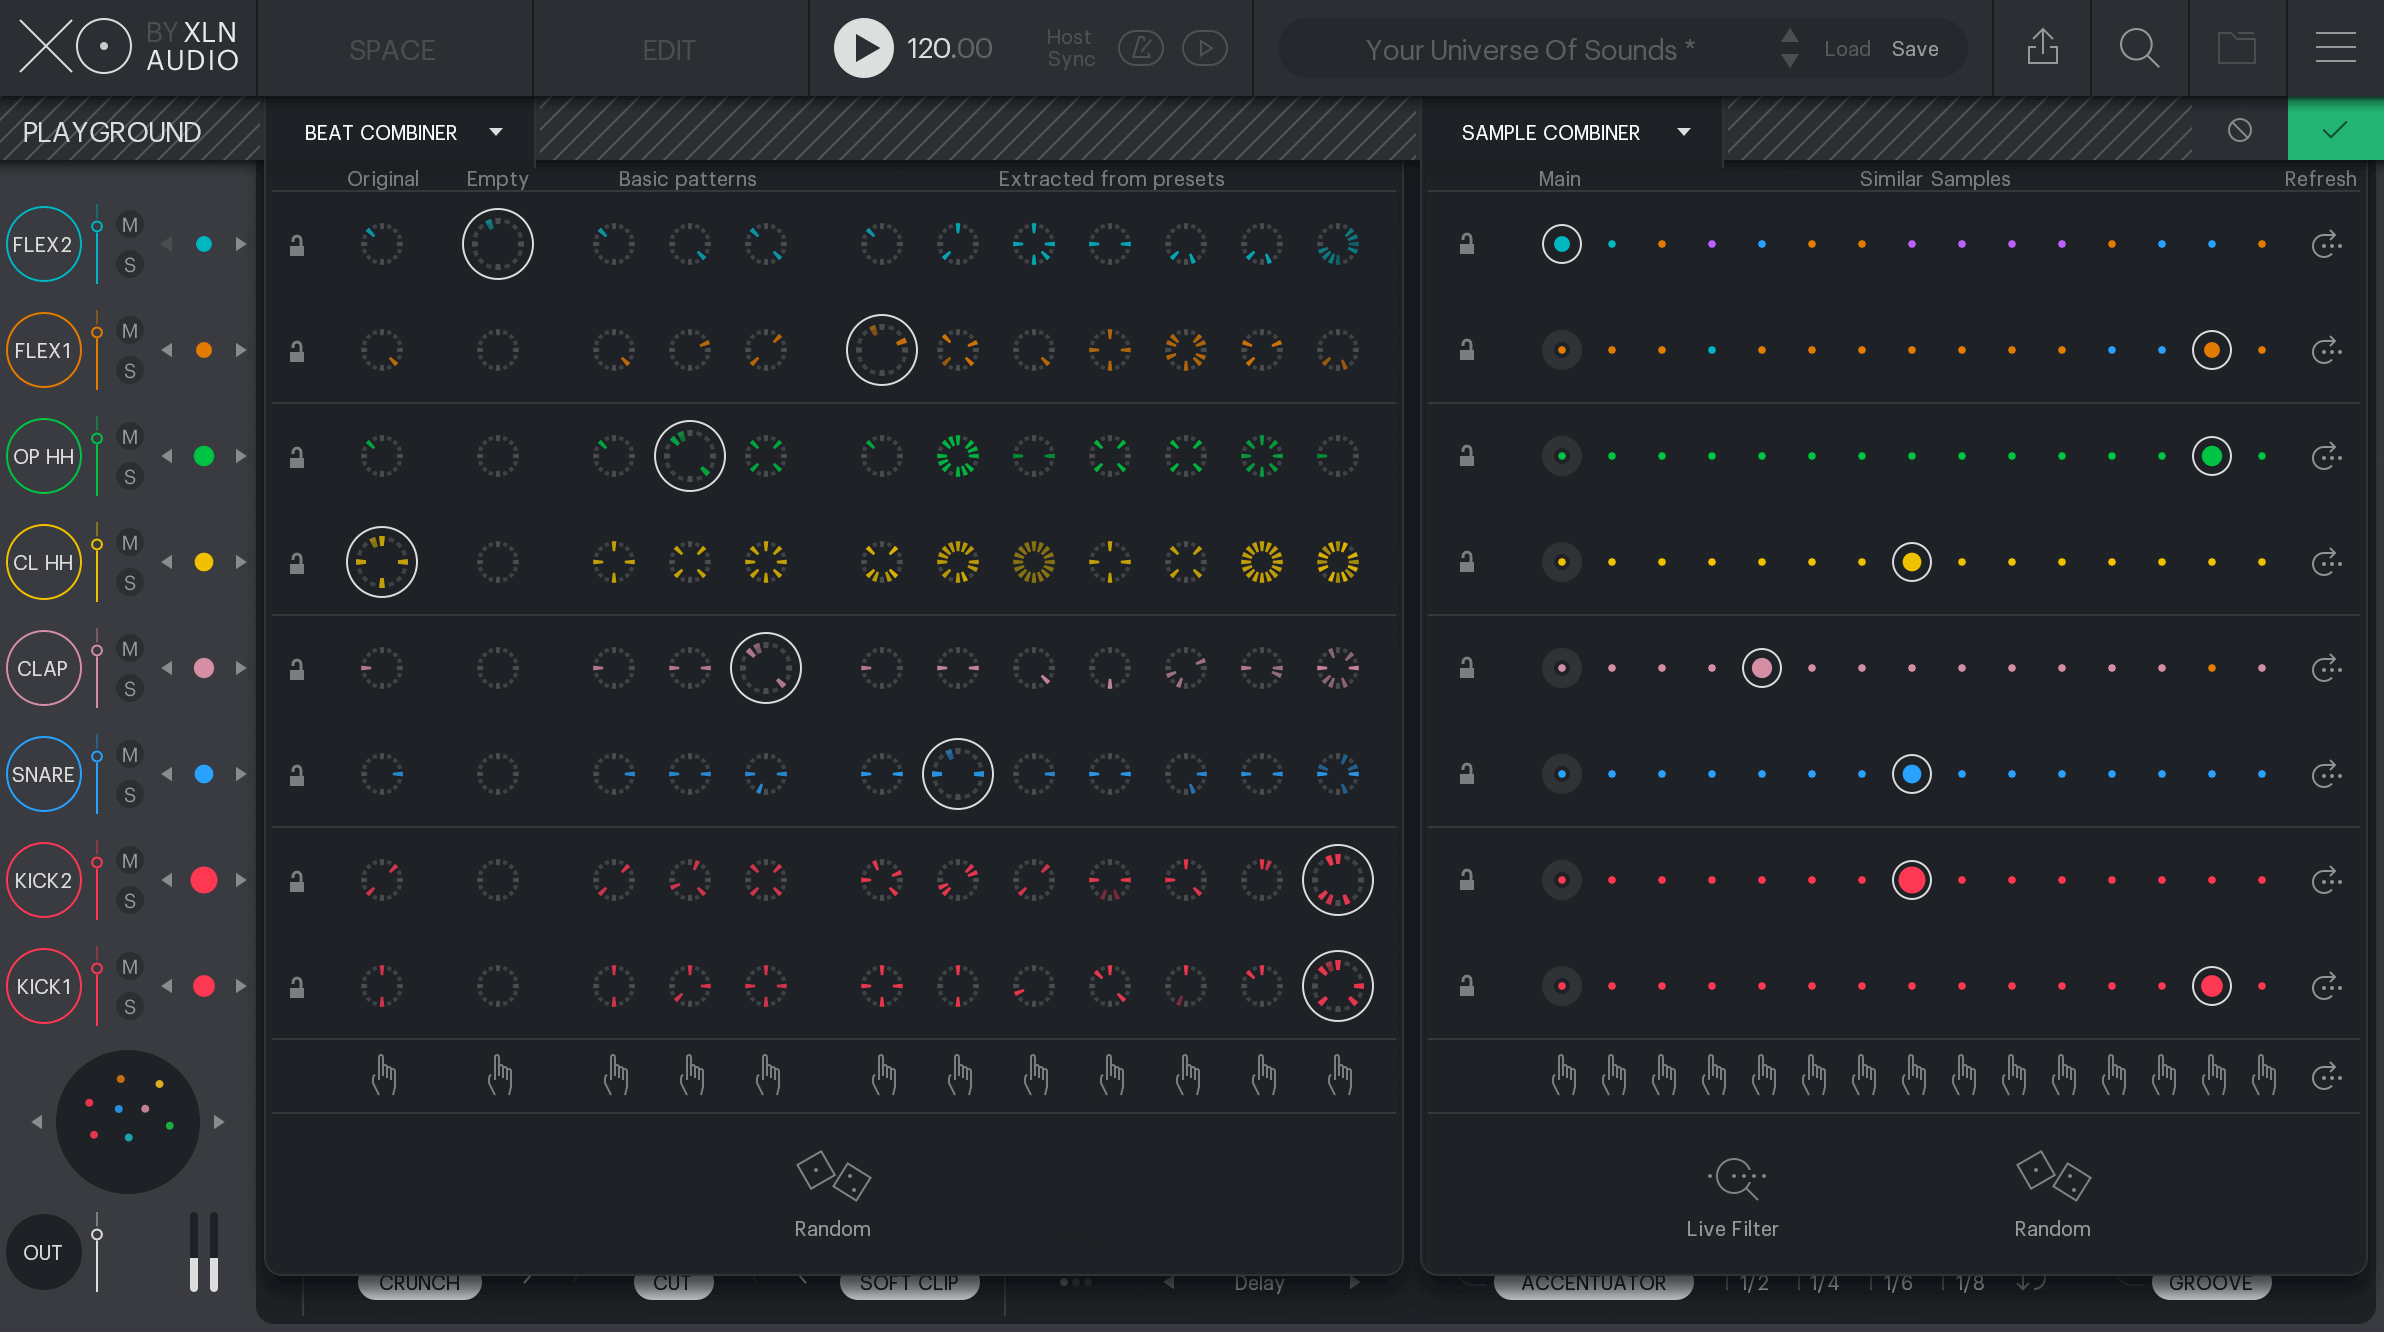Click the folder browser icon near the hamburger menu
The height and width of the screenshot is (1332, 2384).
2238,48
